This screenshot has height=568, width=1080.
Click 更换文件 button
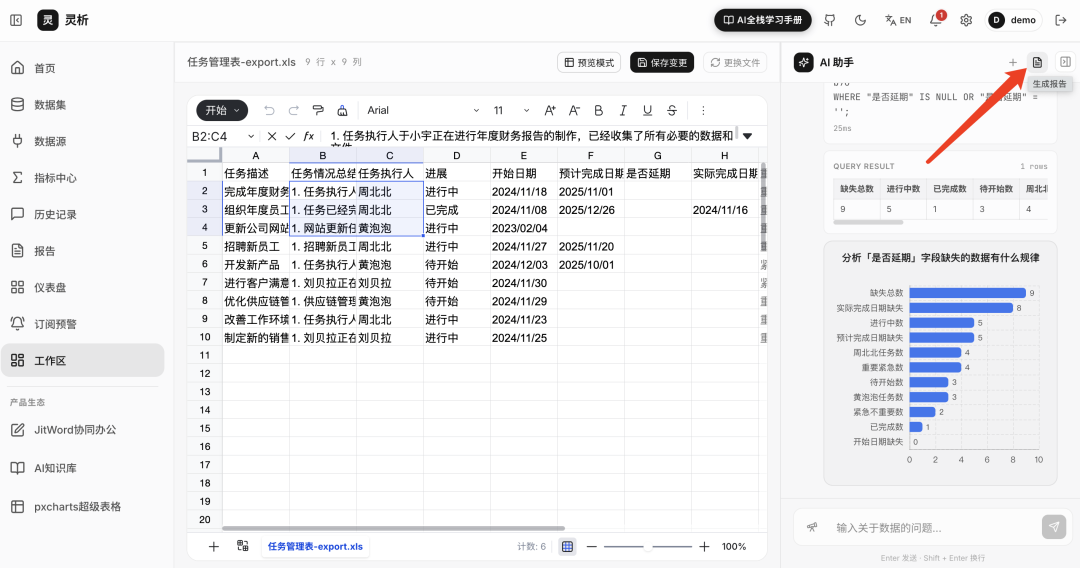[x=735, y=63]
